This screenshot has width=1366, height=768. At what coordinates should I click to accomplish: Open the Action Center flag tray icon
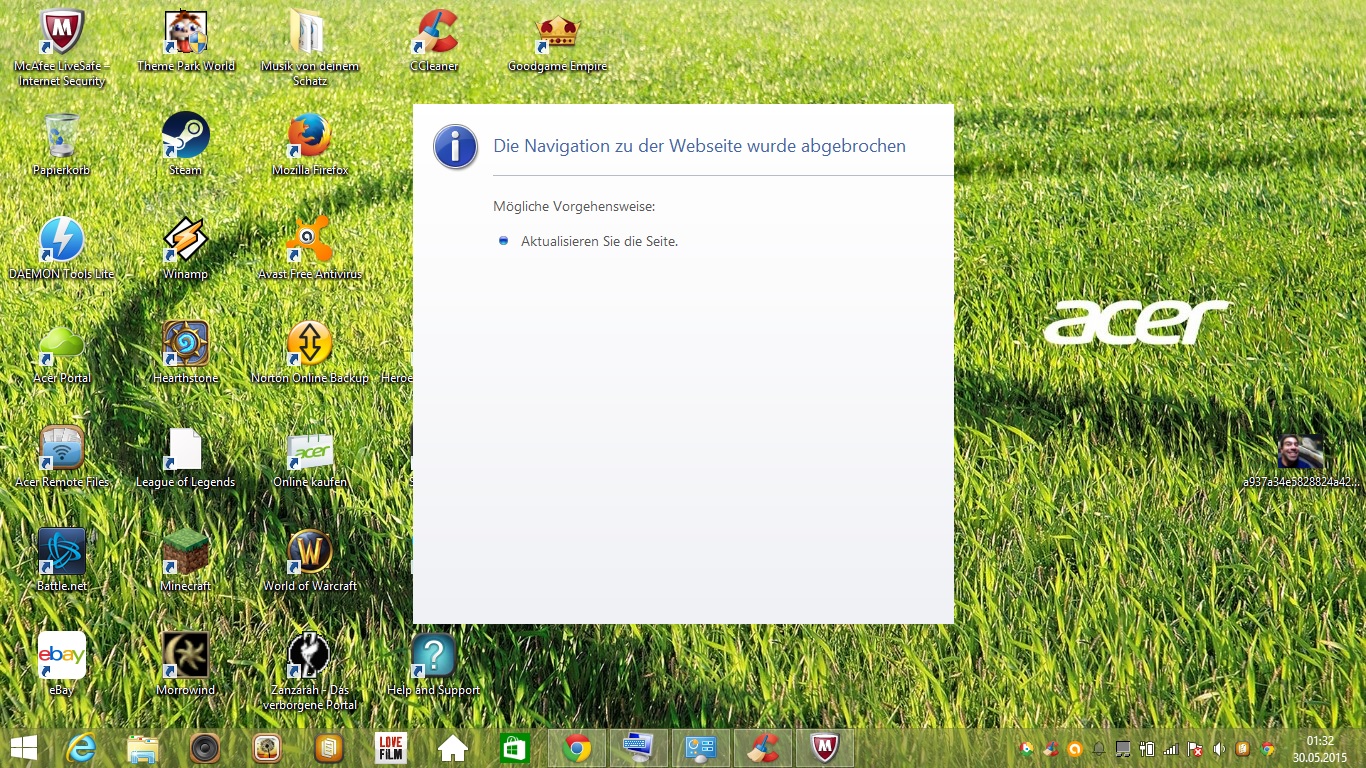(1195, 748)
